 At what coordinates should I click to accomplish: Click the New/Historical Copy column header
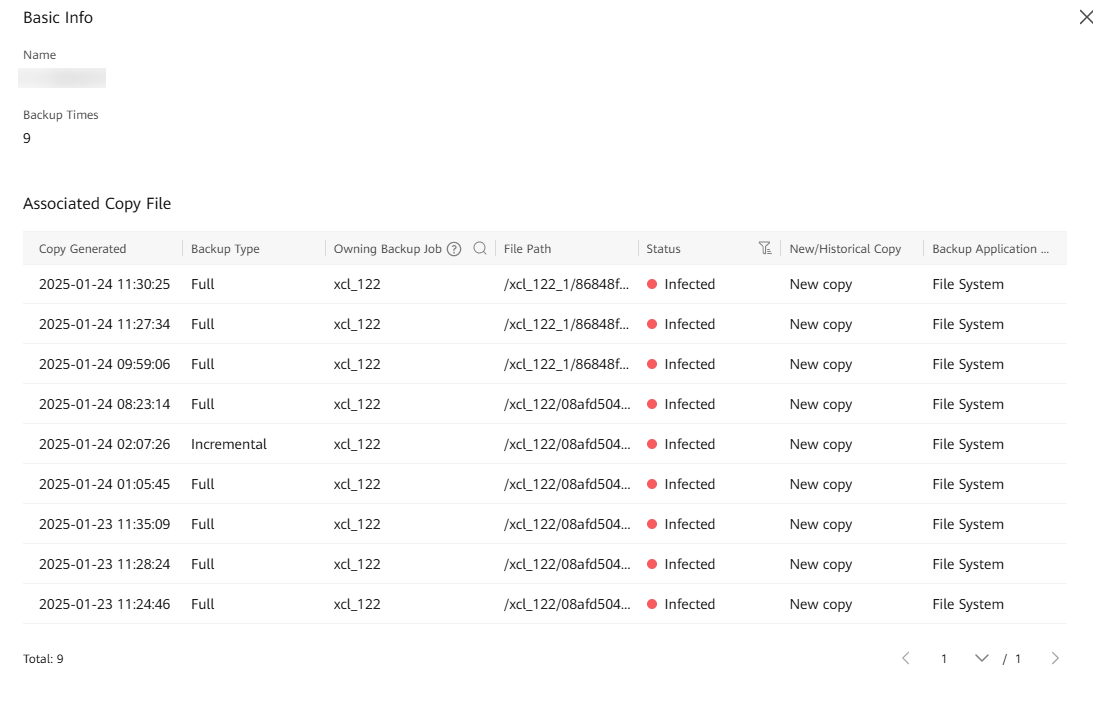[x=845, y=249]
